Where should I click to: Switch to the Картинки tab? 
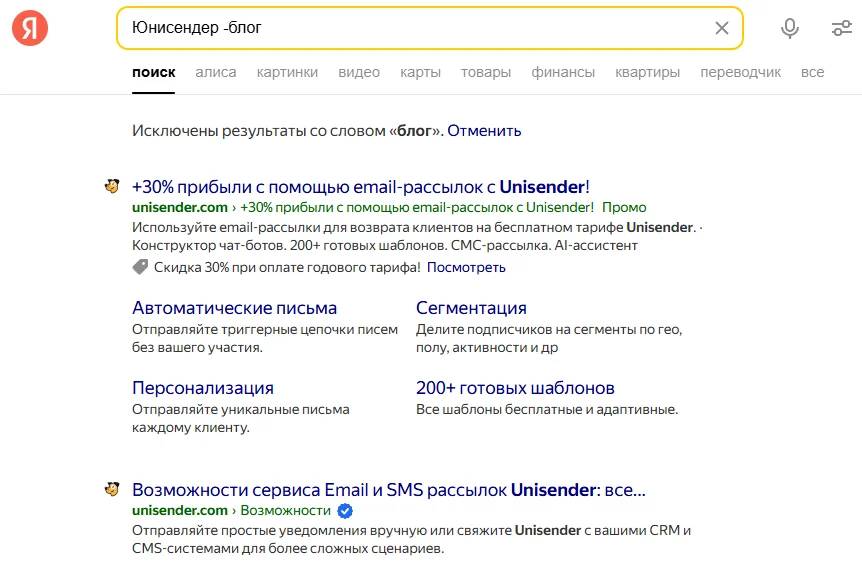[x=287, y=72]
